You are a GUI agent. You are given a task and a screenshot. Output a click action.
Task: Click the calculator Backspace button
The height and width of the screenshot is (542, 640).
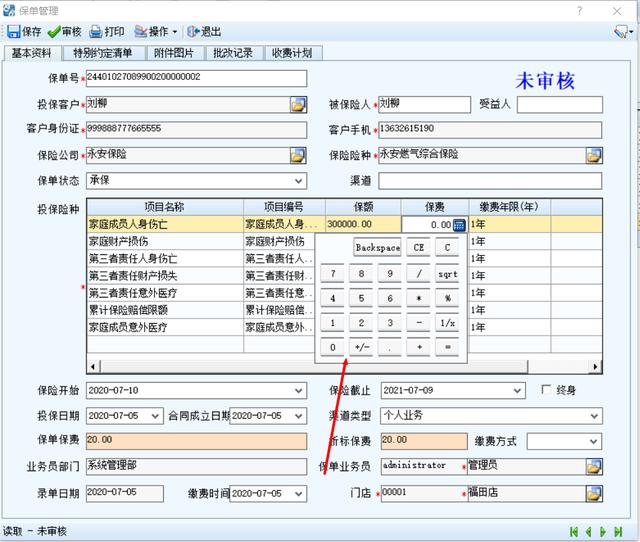pyautogui.click(x=378, y=248)
